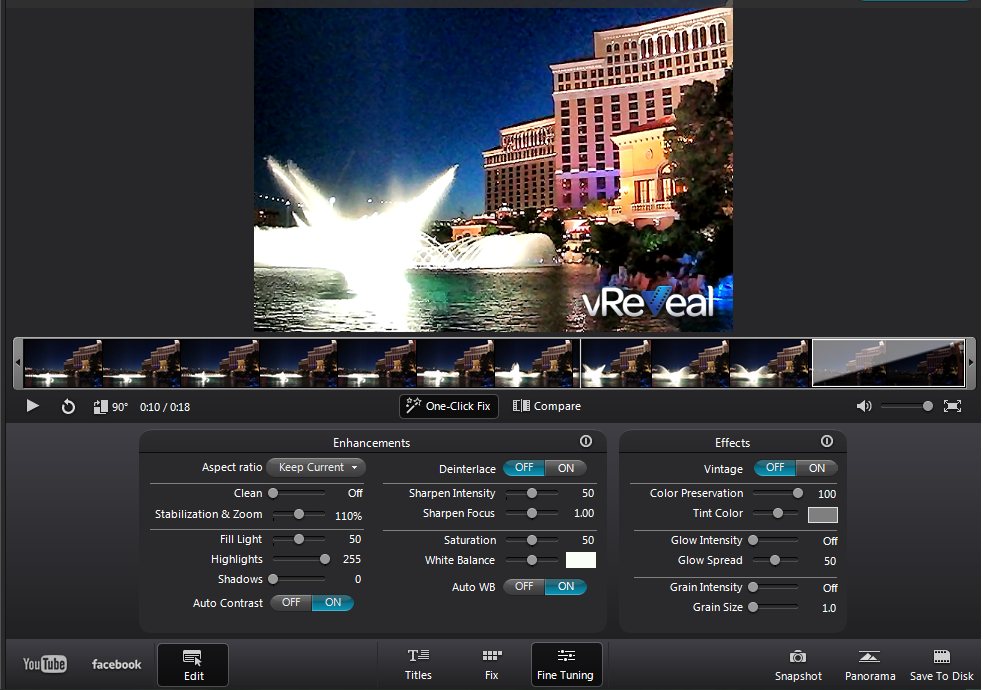Set Vintage effect to OFF
The width and height of the screenshot is (983, 690).
pos(775,468)
